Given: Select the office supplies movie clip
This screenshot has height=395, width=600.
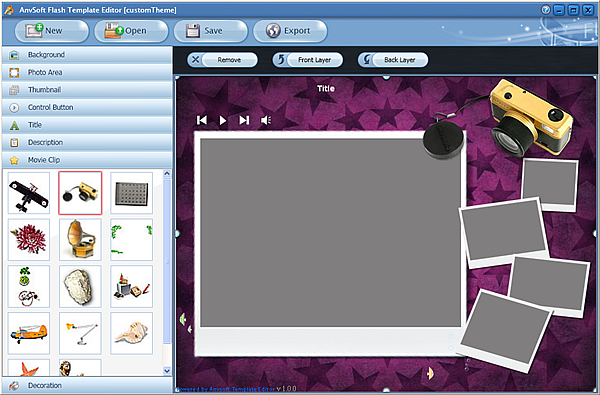Looking at the screenshot, I should [131, 286].
